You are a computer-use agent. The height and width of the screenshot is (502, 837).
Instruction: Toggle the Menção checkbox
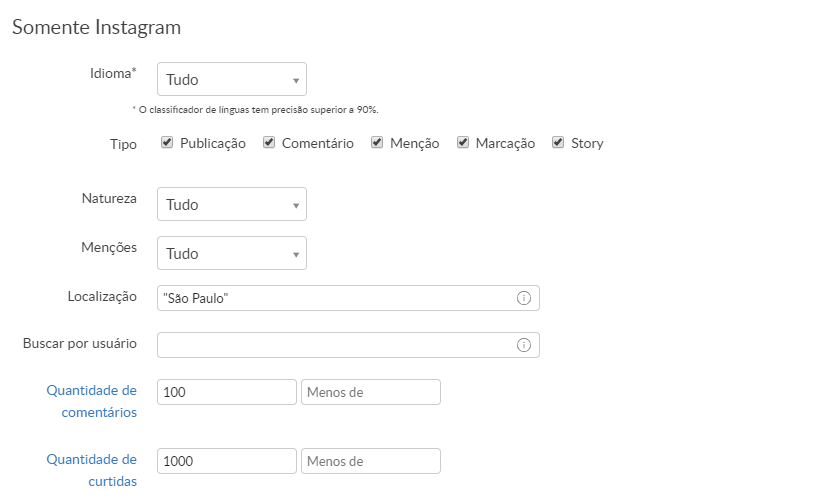click(377, 143)
